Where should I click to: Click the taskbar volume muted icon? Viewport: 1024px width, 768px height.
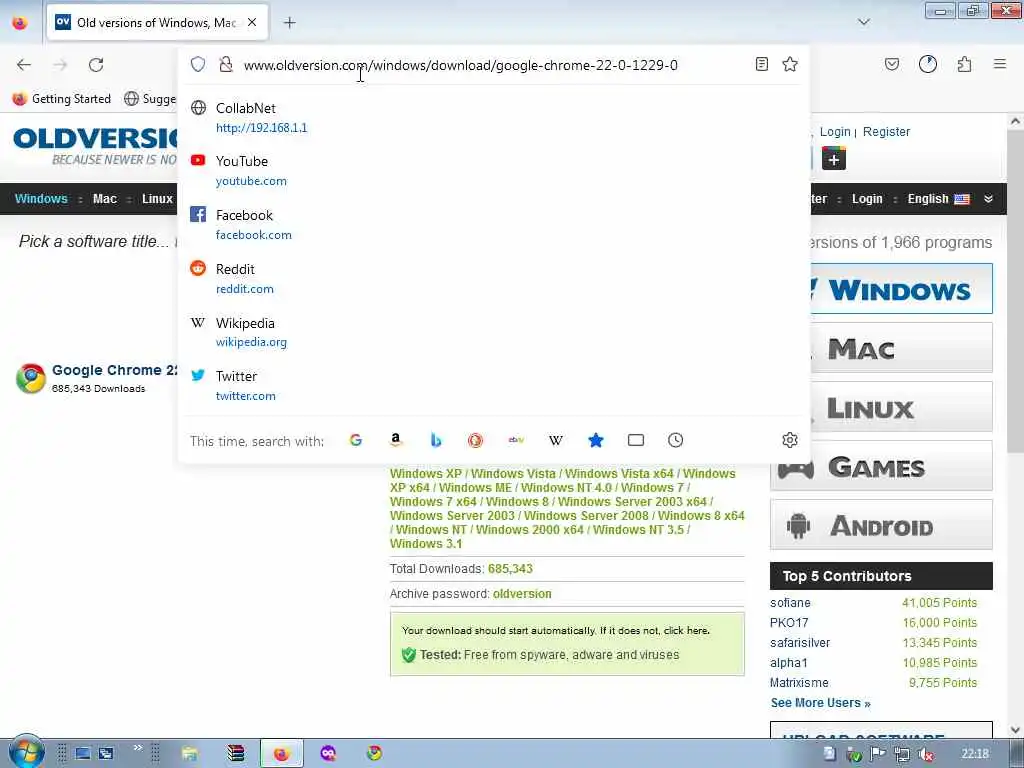click(925, 754)
